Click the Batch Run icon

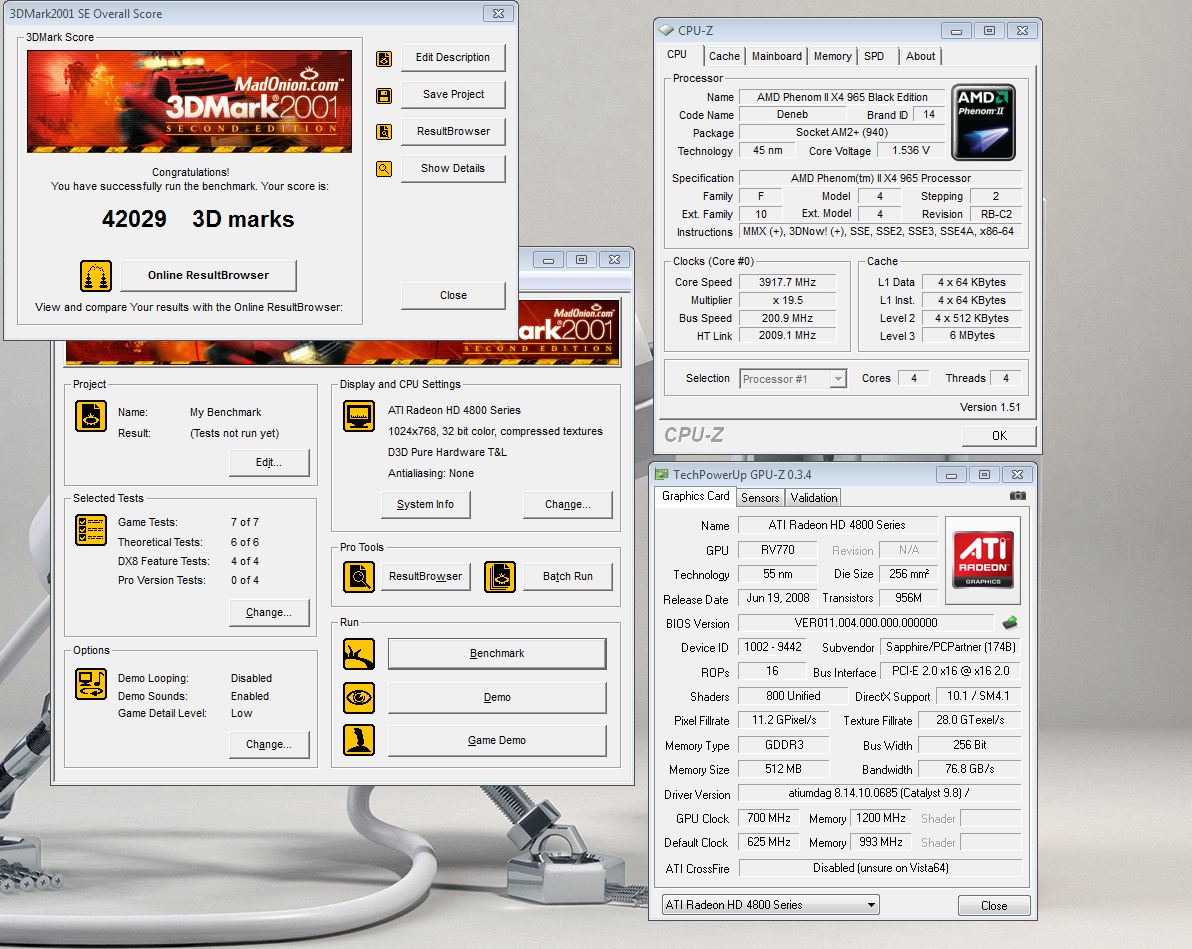click(499, 577)
